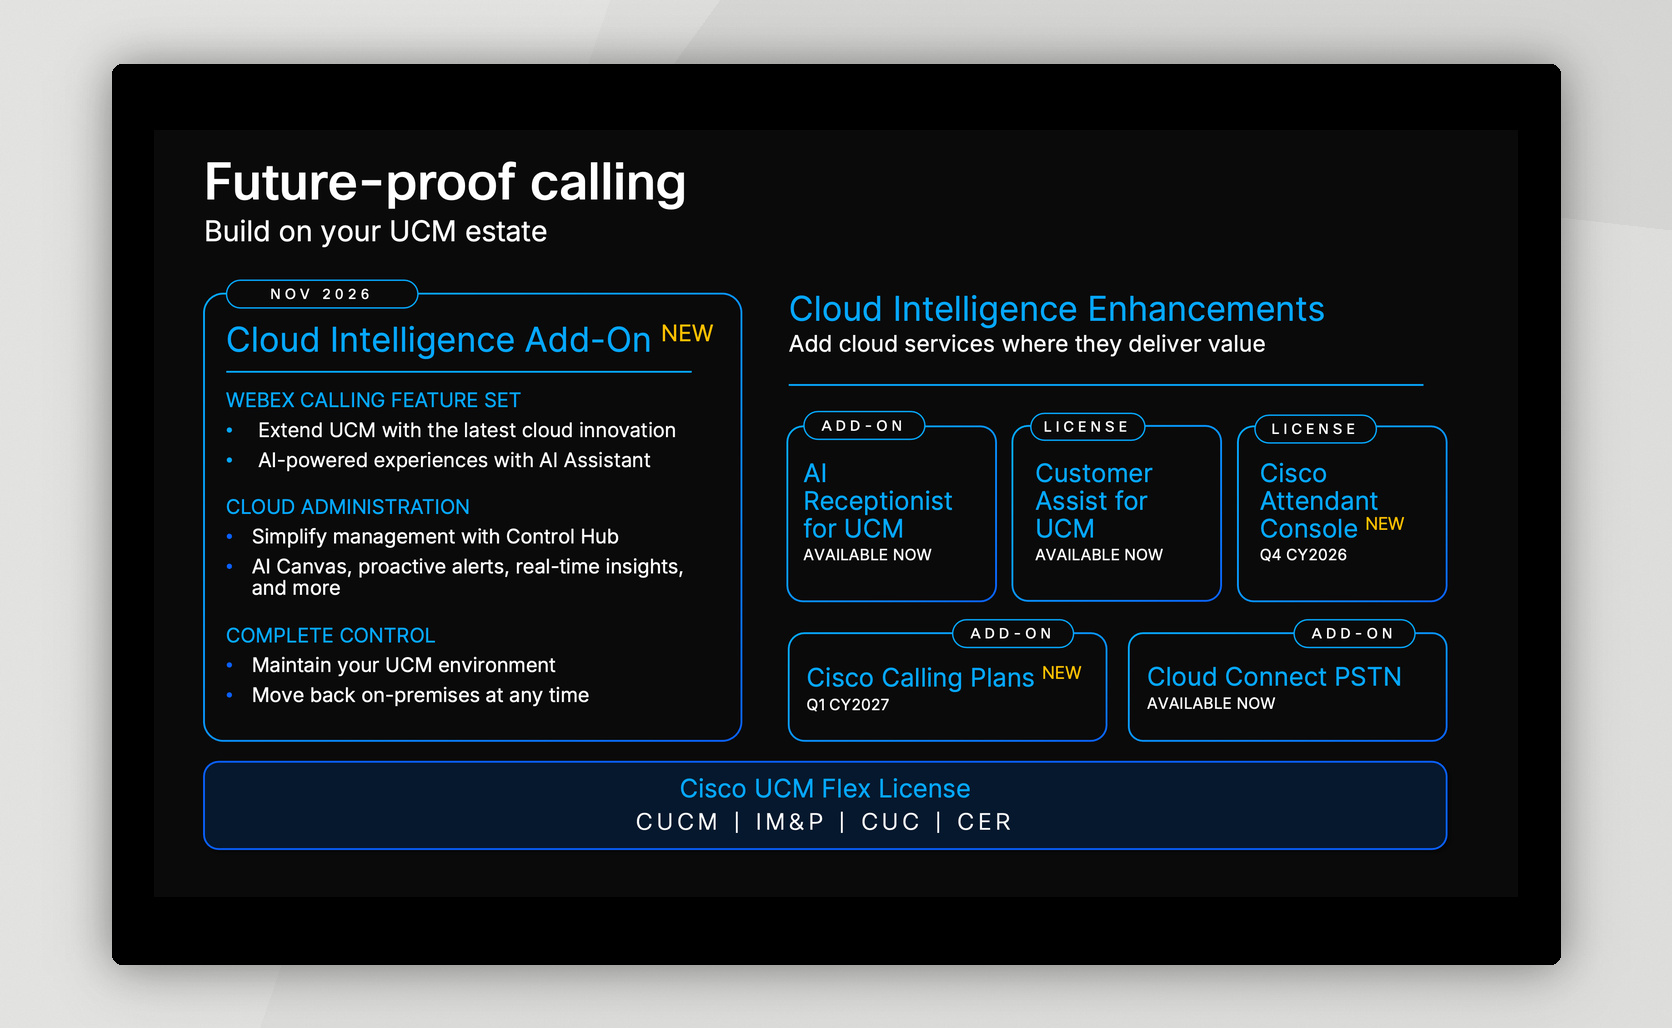Click the 'Q1 CY2027' availability text

click(848, 705)
